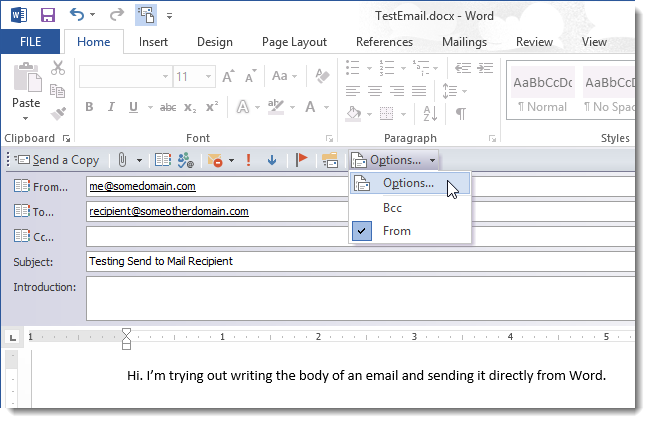
Task: Click the Check Names icon in the mail toolbar
Action: coord(186,160)
